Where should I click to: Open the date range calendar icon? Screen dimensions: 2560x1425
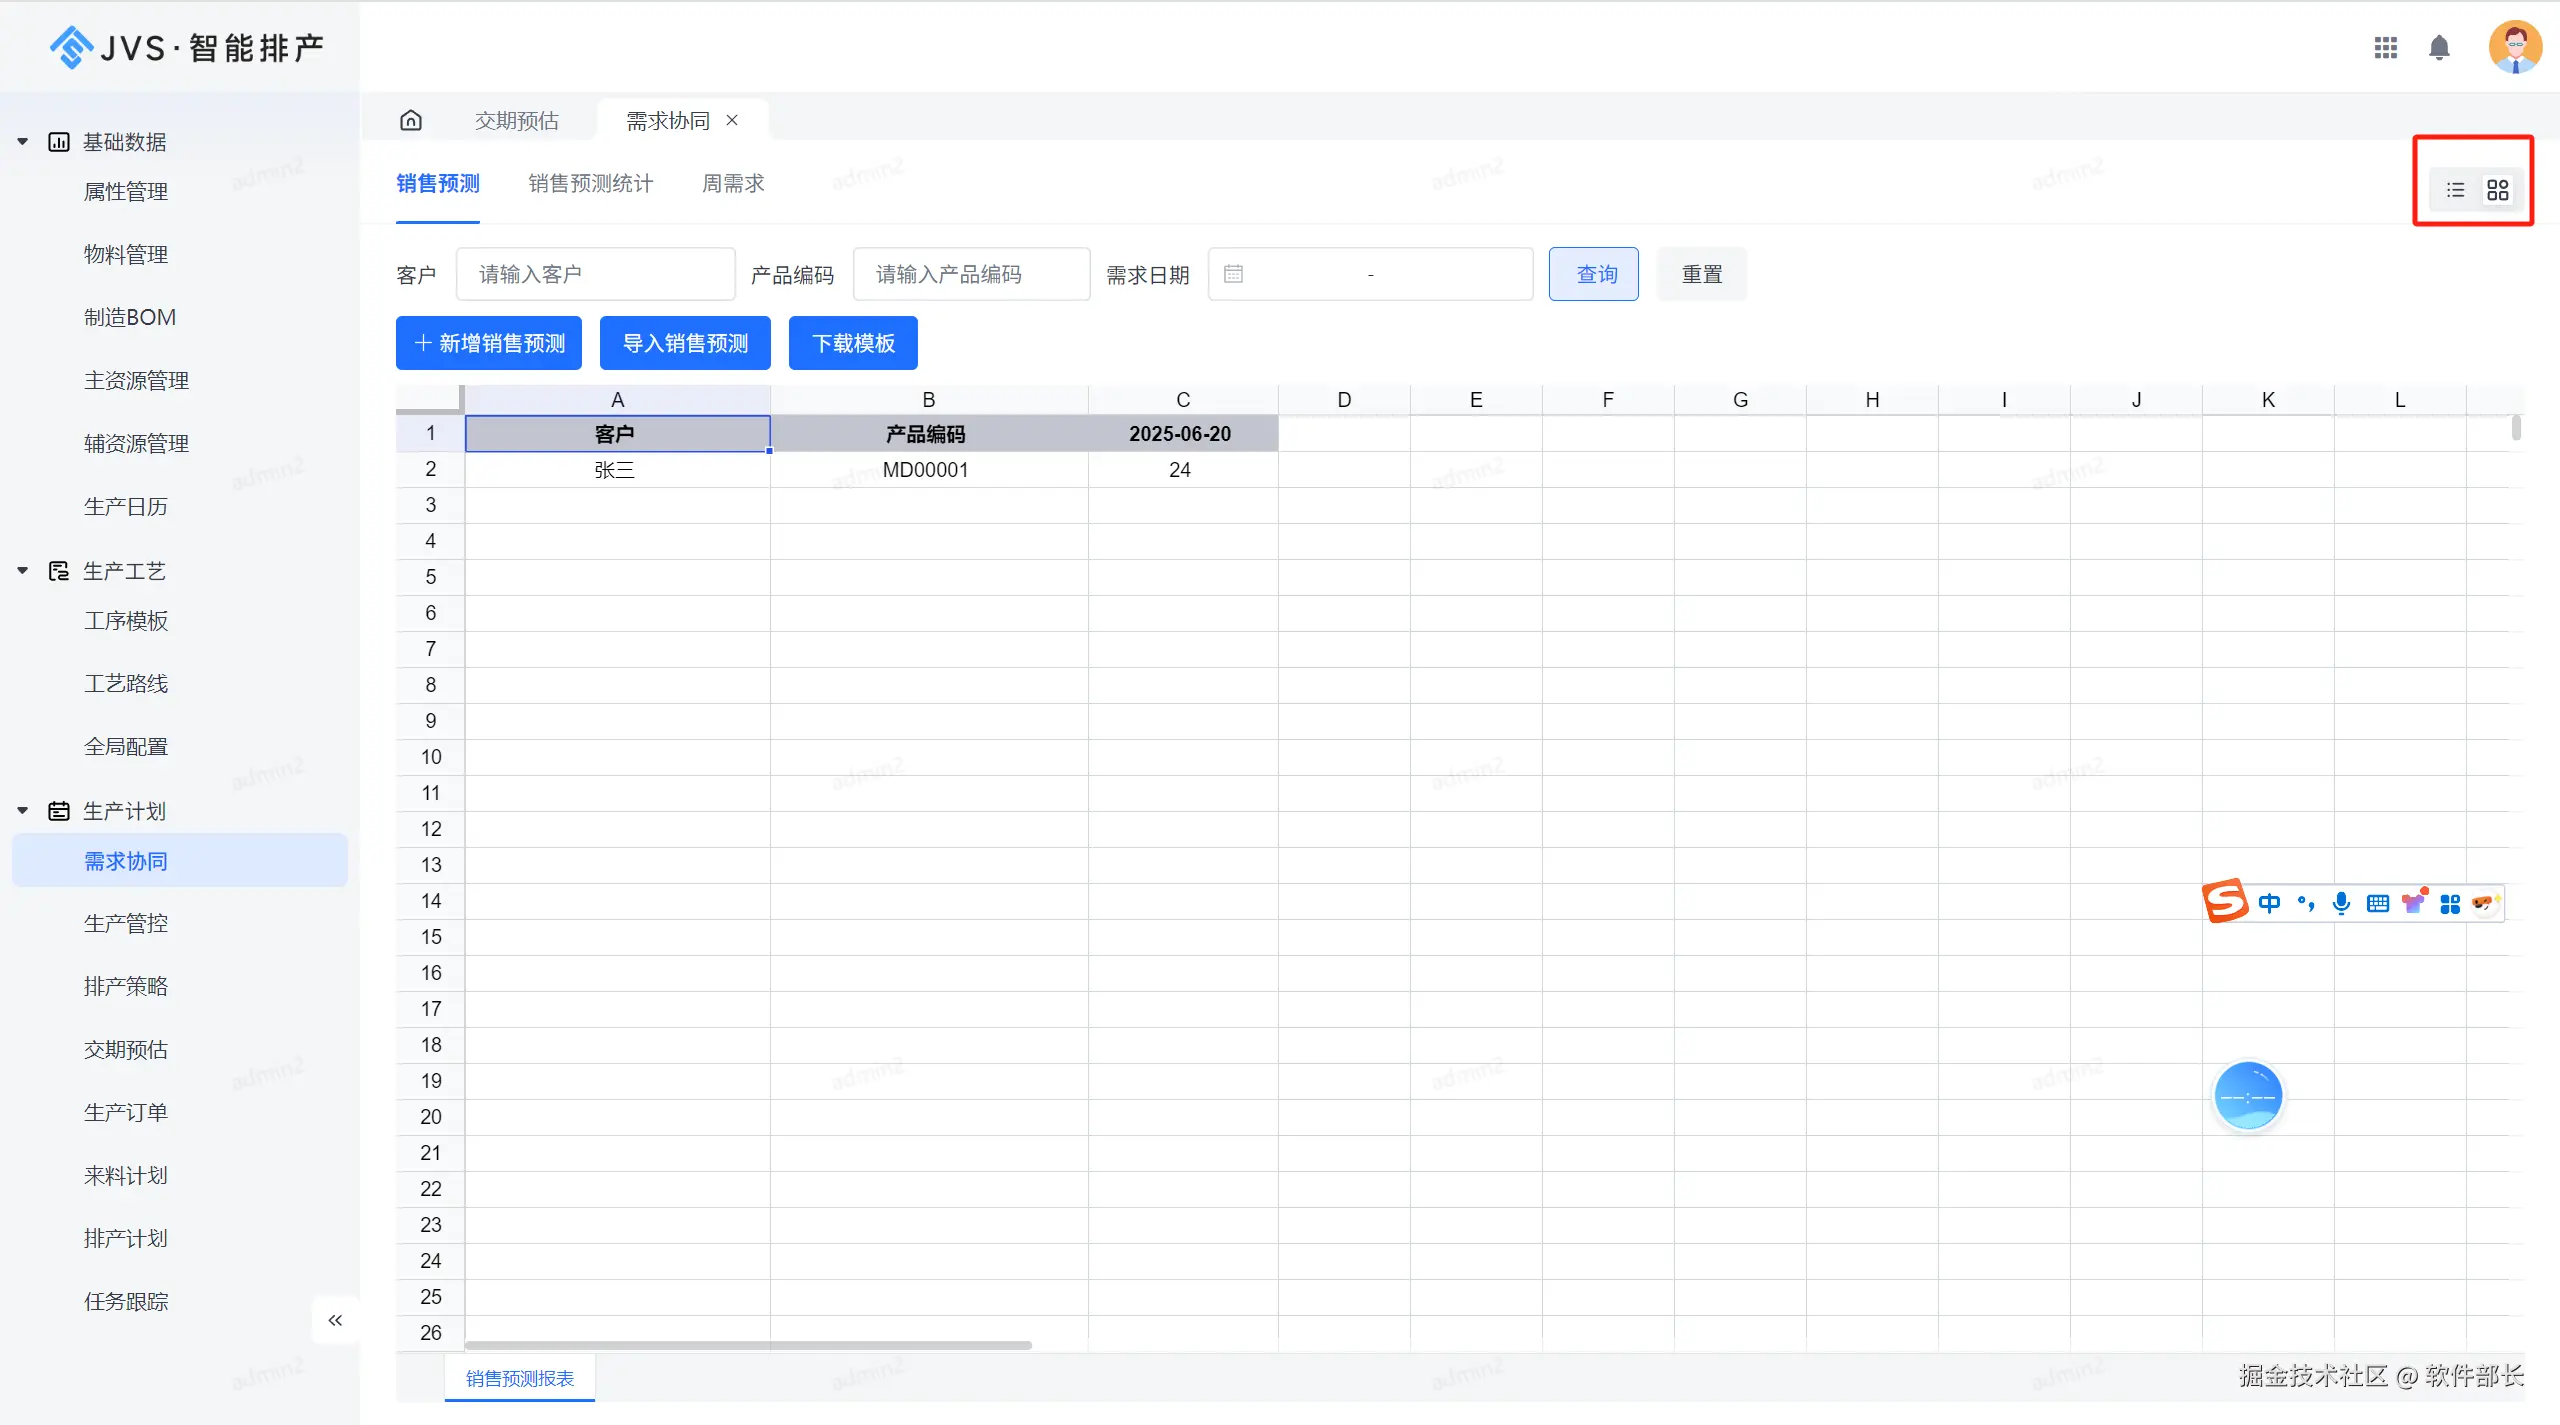pyautogui.click(x=1233, y=274)
